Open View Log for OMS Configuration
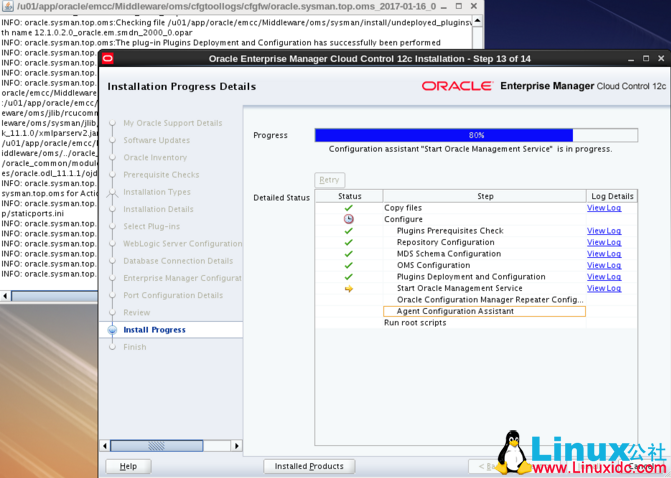 (604, 265)
